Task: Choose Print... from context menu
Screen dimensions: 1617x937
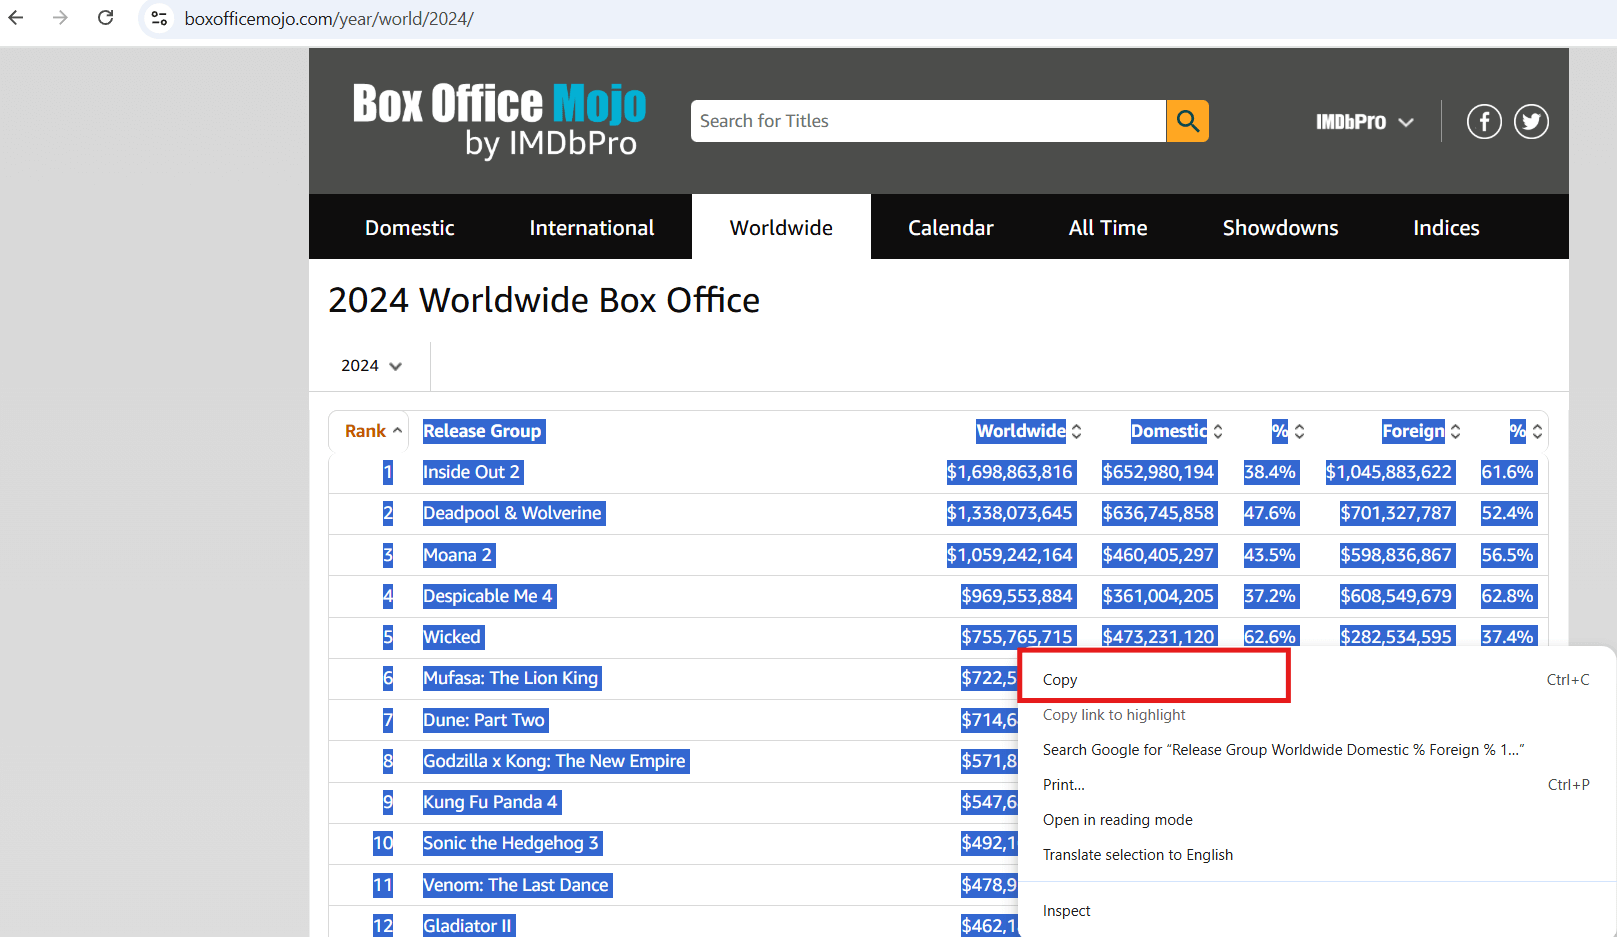Action: click(1316, 785)
